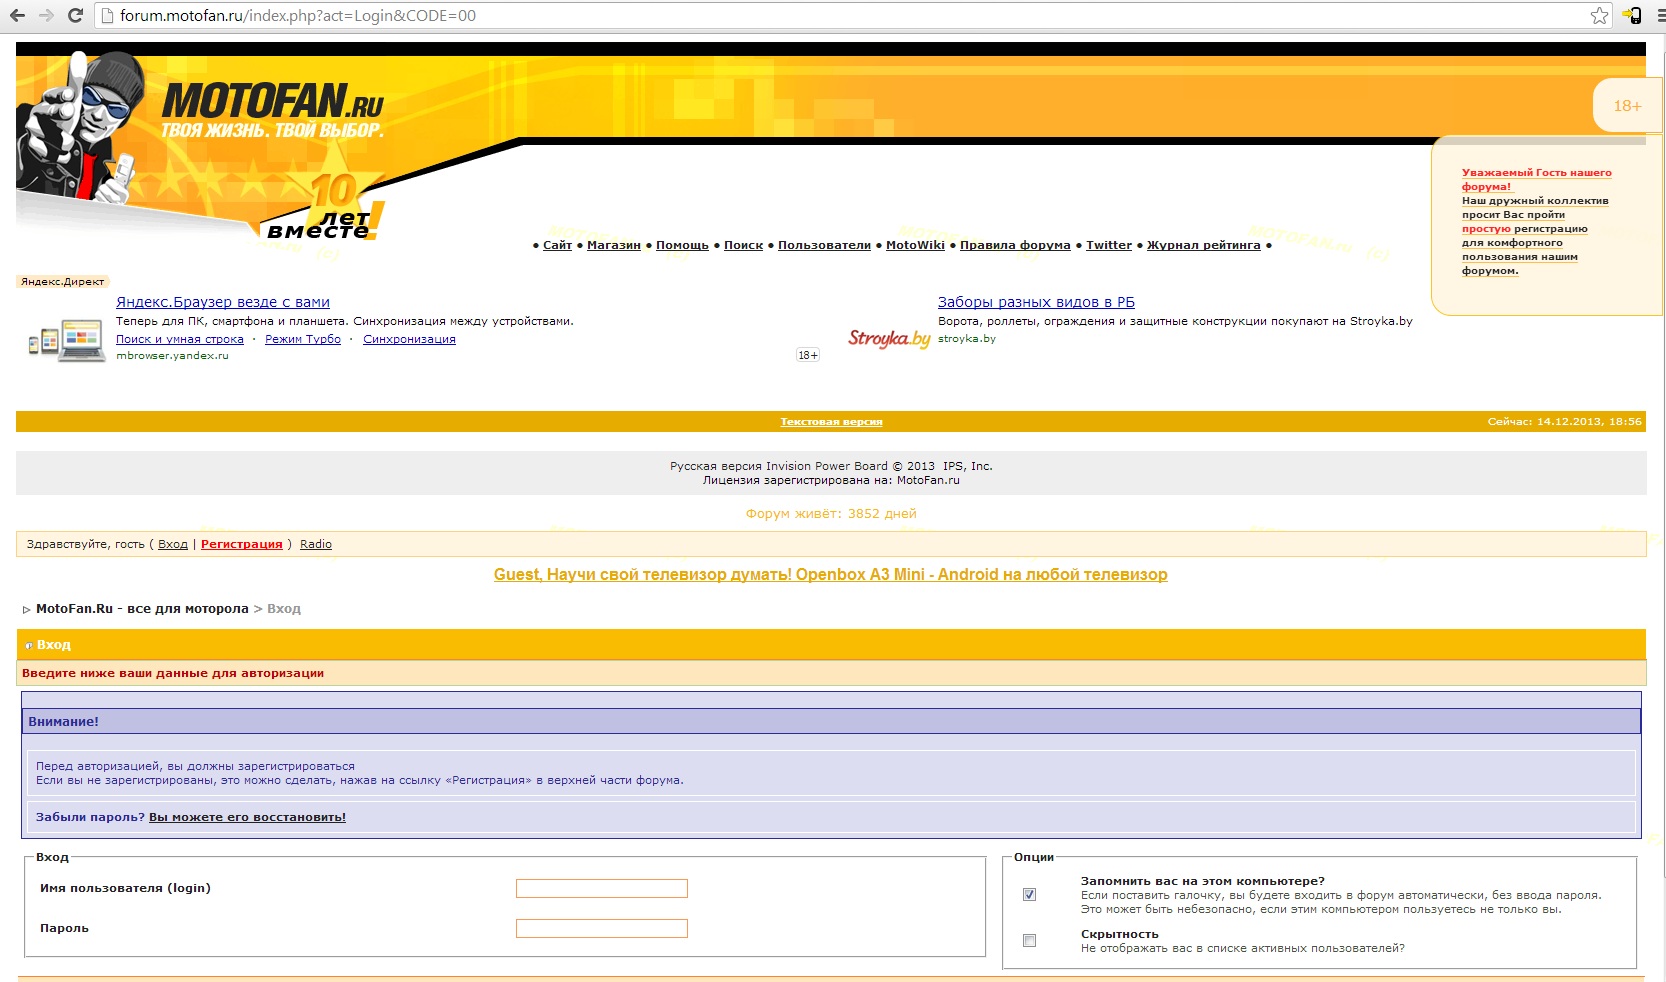Bookmark page with the star icon
This screenshot has height=982, width=1666.
pyautogui.click(x=1599, y=15)
